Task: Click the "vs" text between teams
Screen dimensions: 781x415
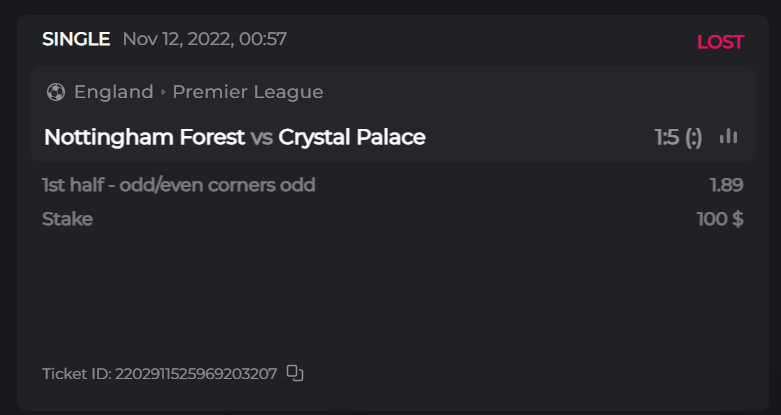Action: pos(262,138)
